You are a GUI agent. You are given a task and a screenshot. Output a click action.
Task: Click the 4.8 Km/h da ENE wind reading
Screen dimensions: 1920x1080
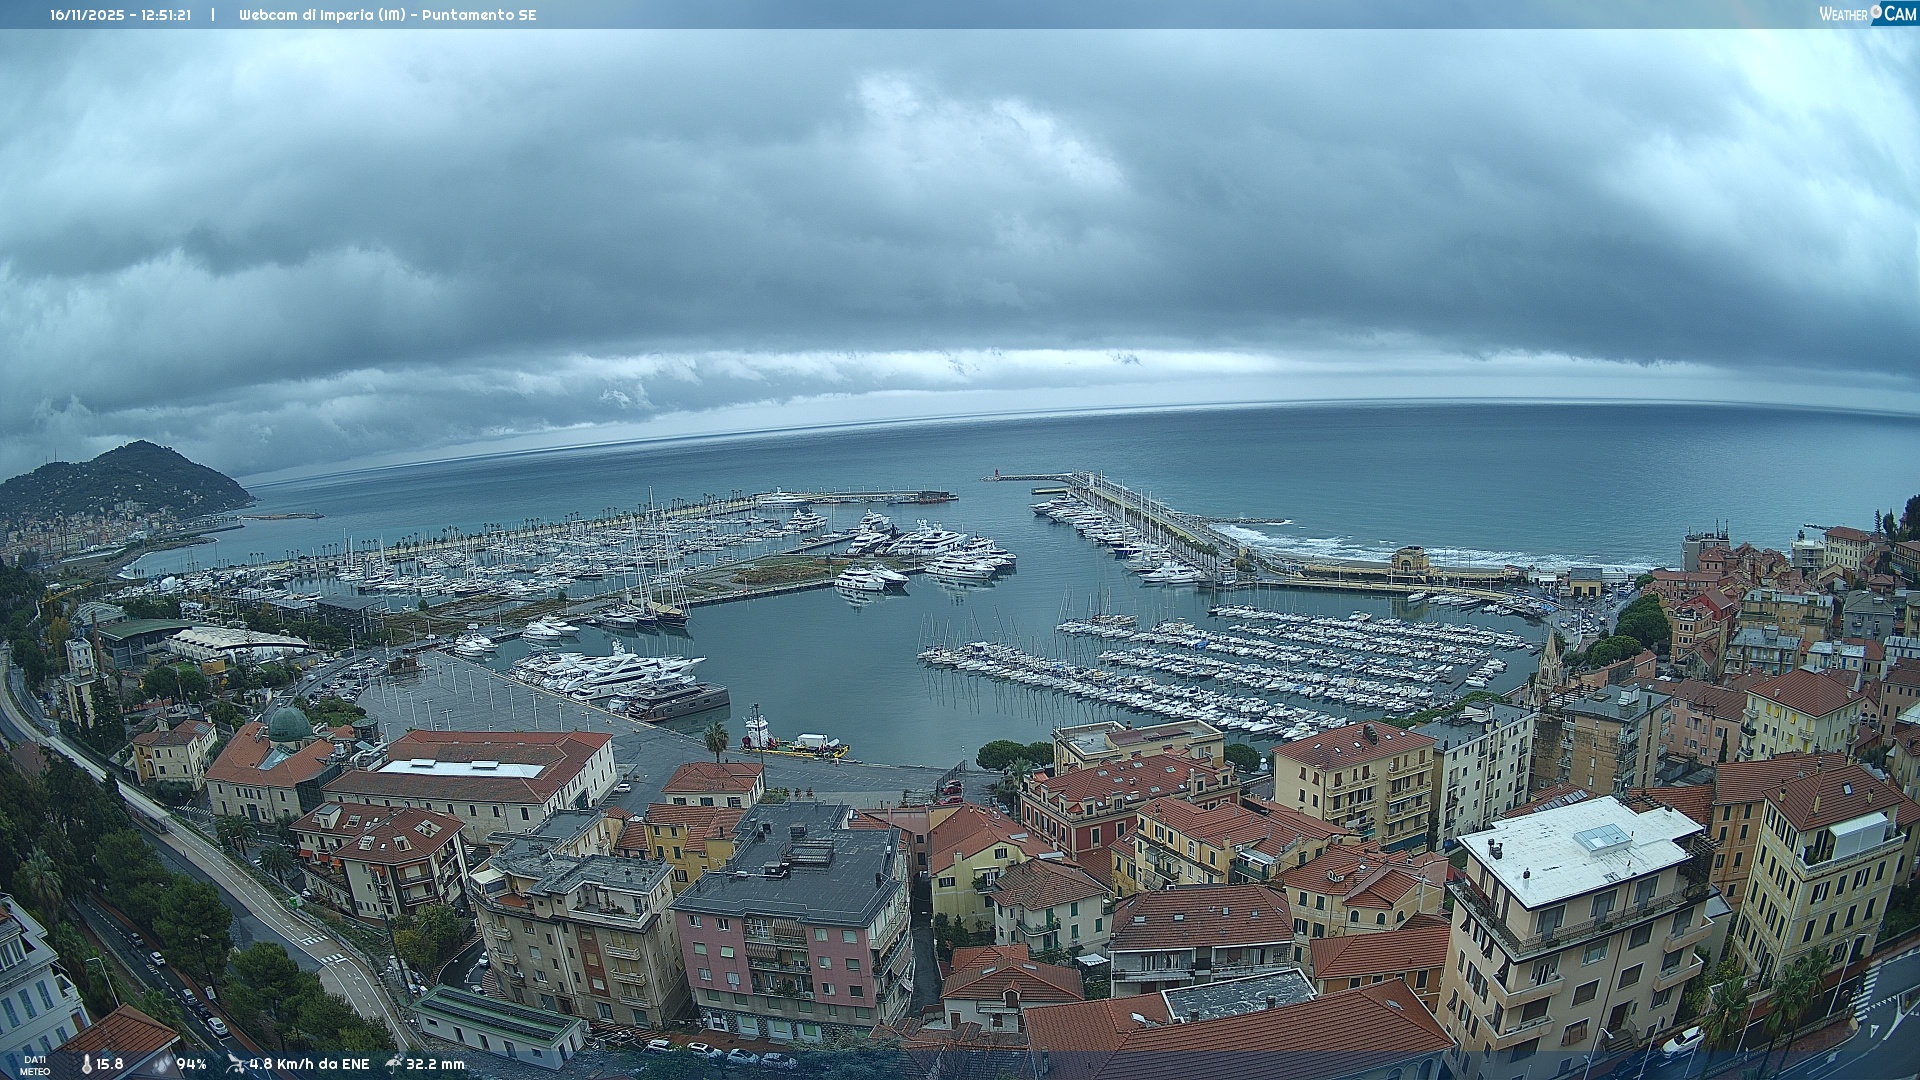(309, 1064)
